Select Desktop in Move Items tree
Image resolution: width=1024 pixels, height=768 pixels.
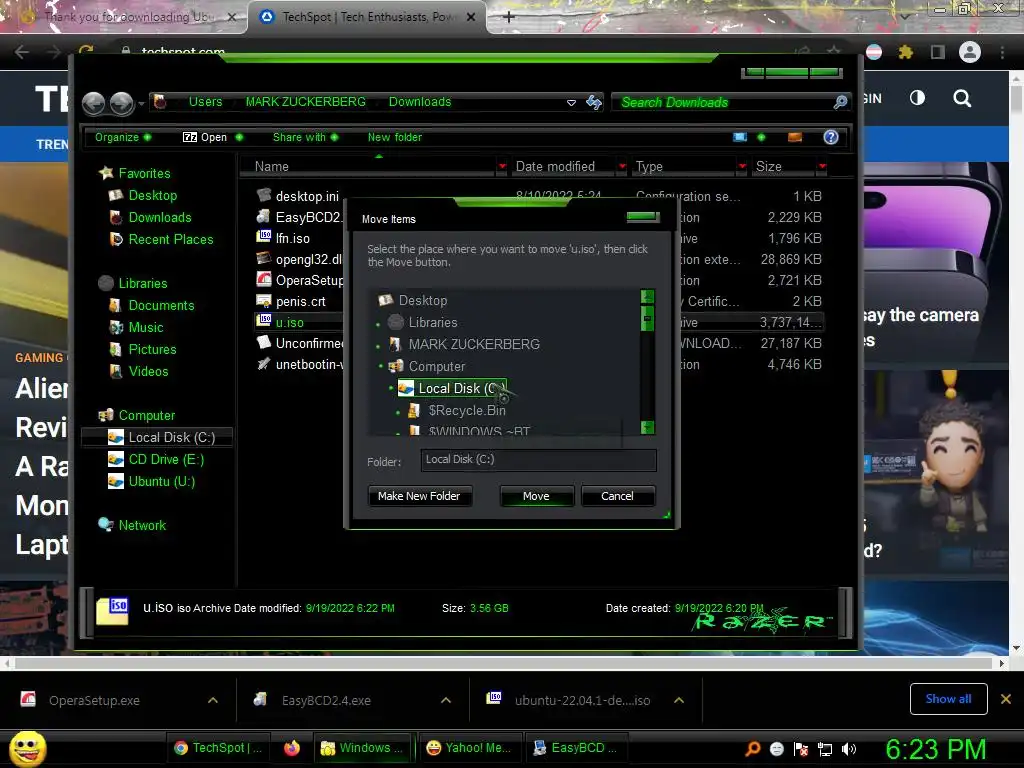413,300
